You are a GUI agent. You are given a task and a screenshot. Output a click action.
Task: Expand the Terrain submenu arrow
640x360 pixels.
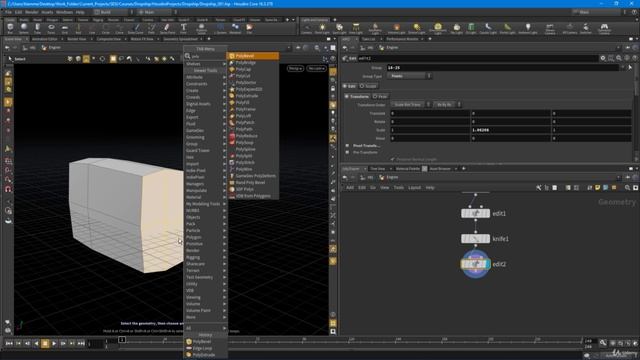224,271
